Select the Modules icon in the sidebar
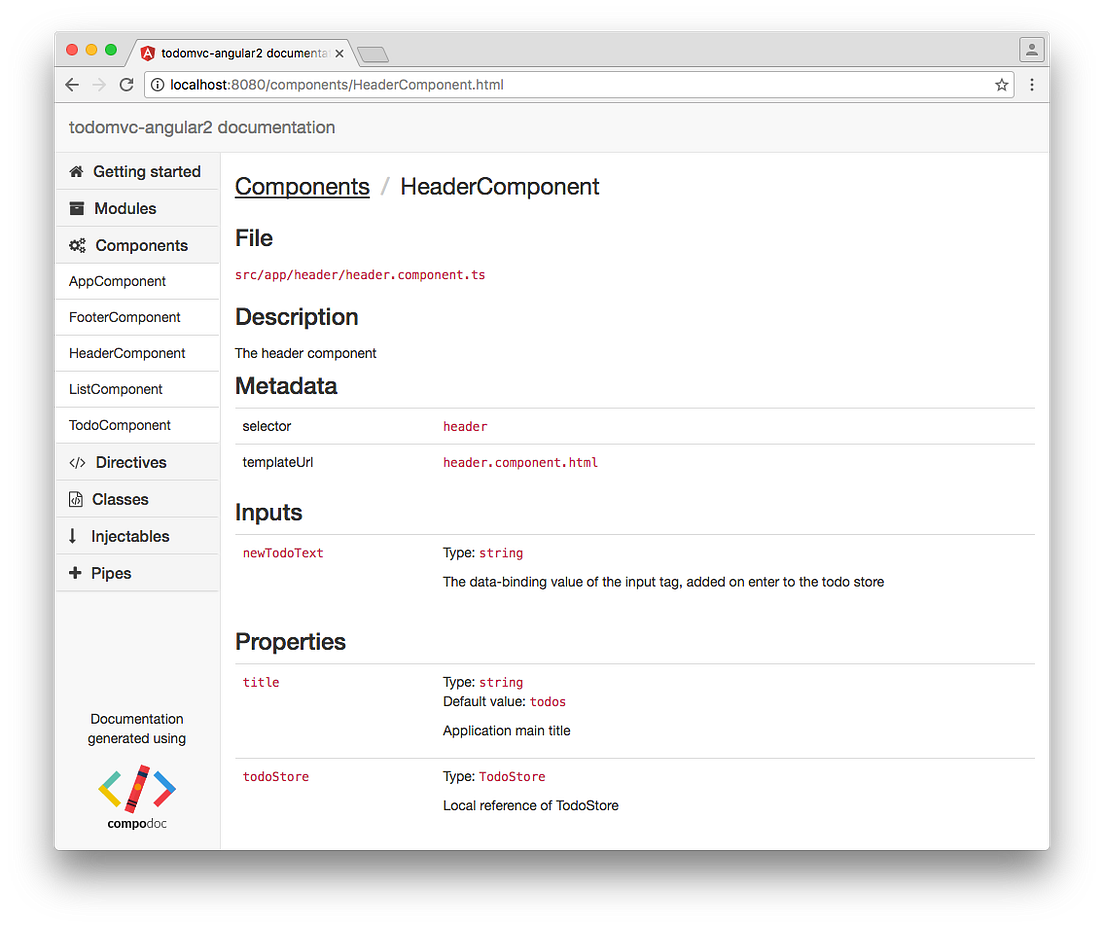The width and height of the screenshot is (1104, 928). (76, 208)
